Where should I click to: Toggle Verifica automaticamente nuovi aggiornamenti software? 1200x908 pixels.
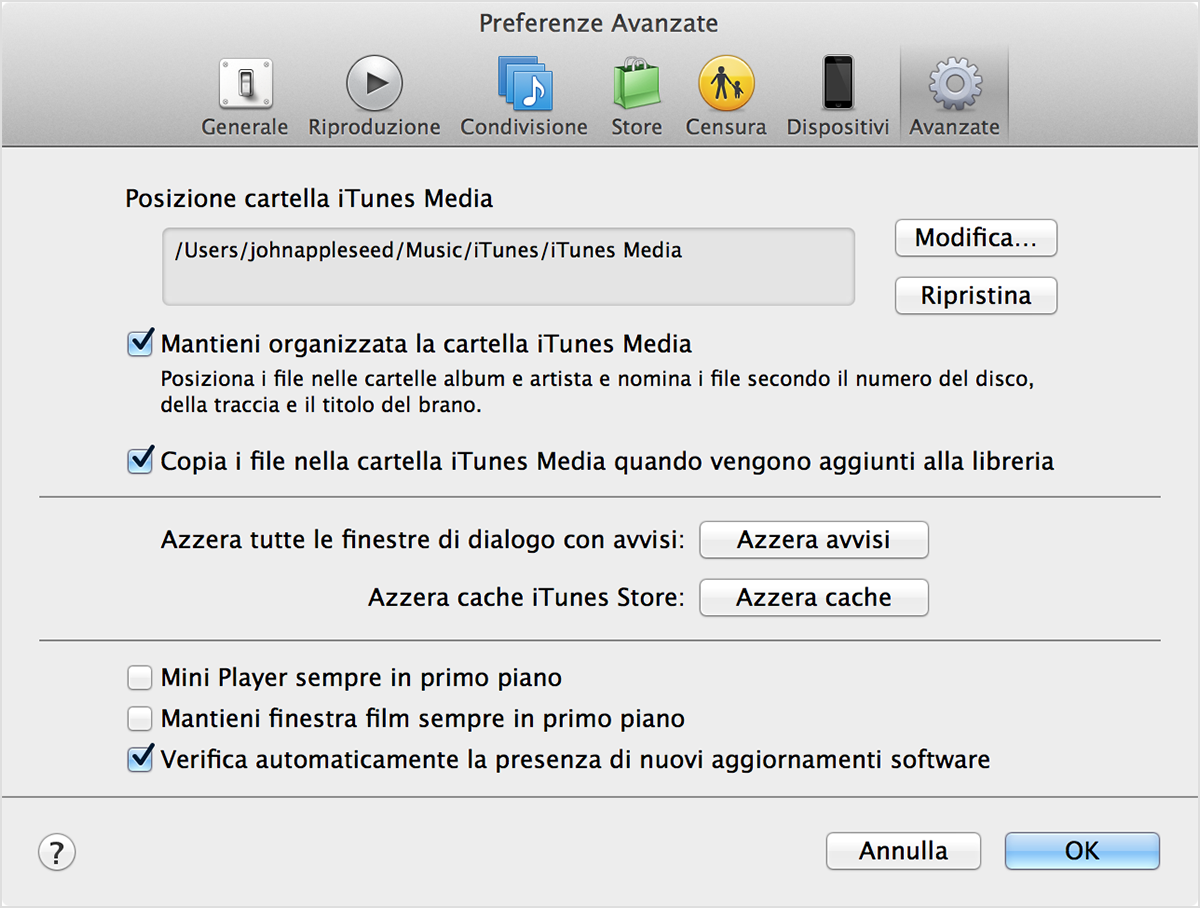(x=140, y=759)
